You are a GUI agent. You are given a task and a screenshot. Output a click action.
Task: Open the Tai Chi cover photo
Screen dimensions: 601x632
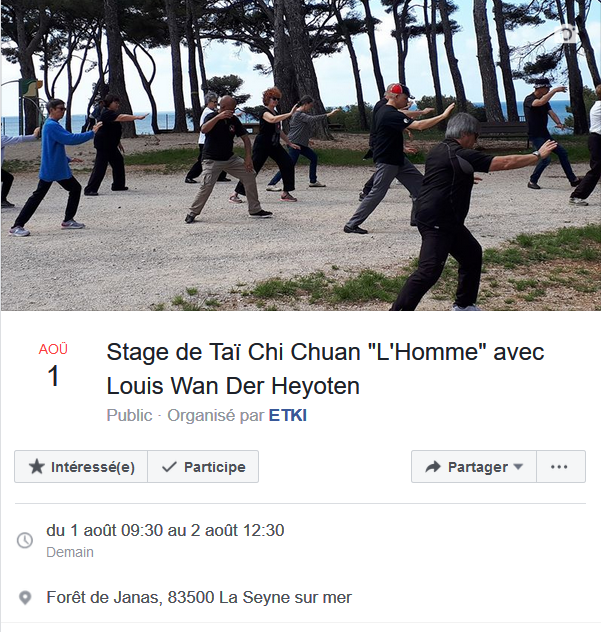pos(301,155)
